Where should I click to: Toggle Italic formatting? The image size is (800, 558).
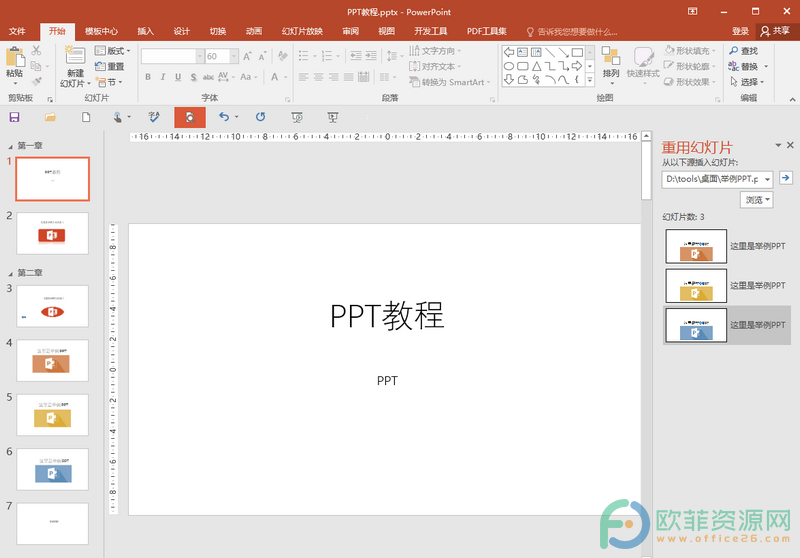[x=163, y=77]
